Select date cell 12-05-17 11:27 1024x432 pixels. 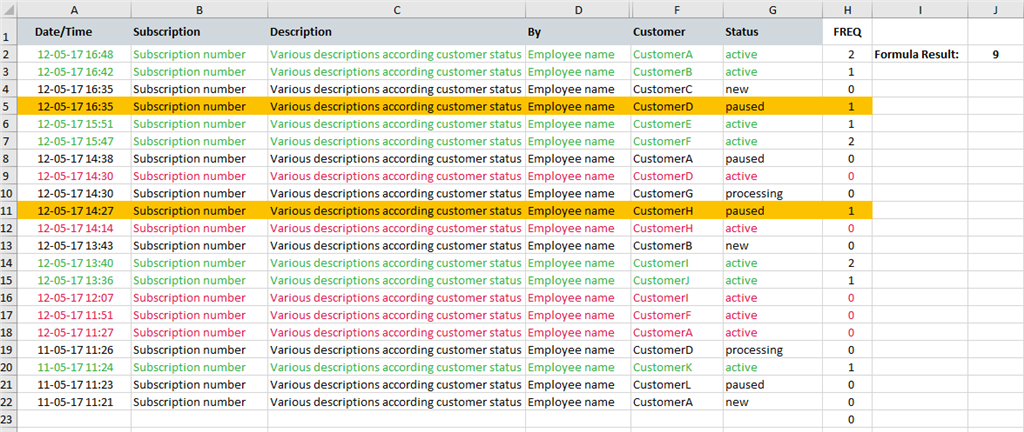[x=74, y=333]
